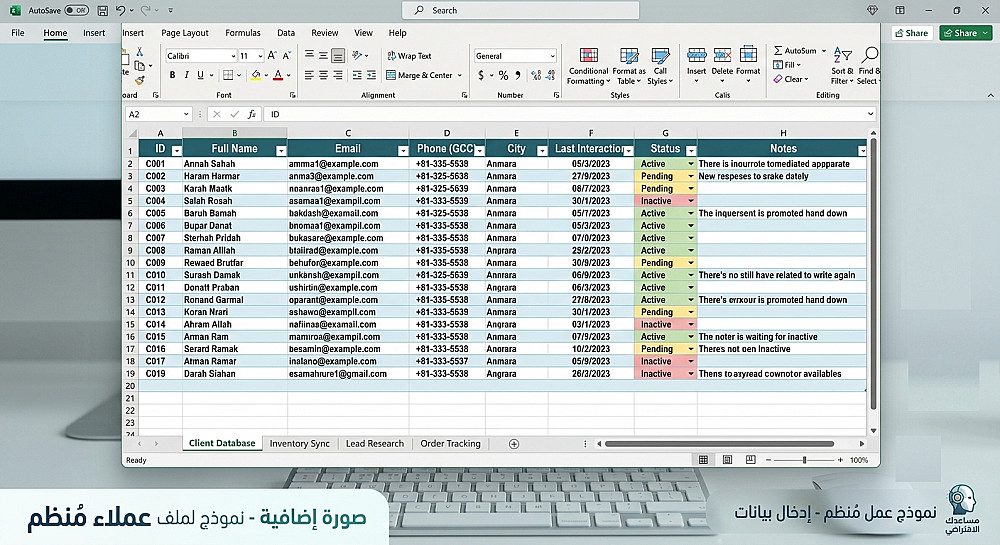Expand the Calibri font name dropdown
The image size is (1000, 545).
point(233,56)
